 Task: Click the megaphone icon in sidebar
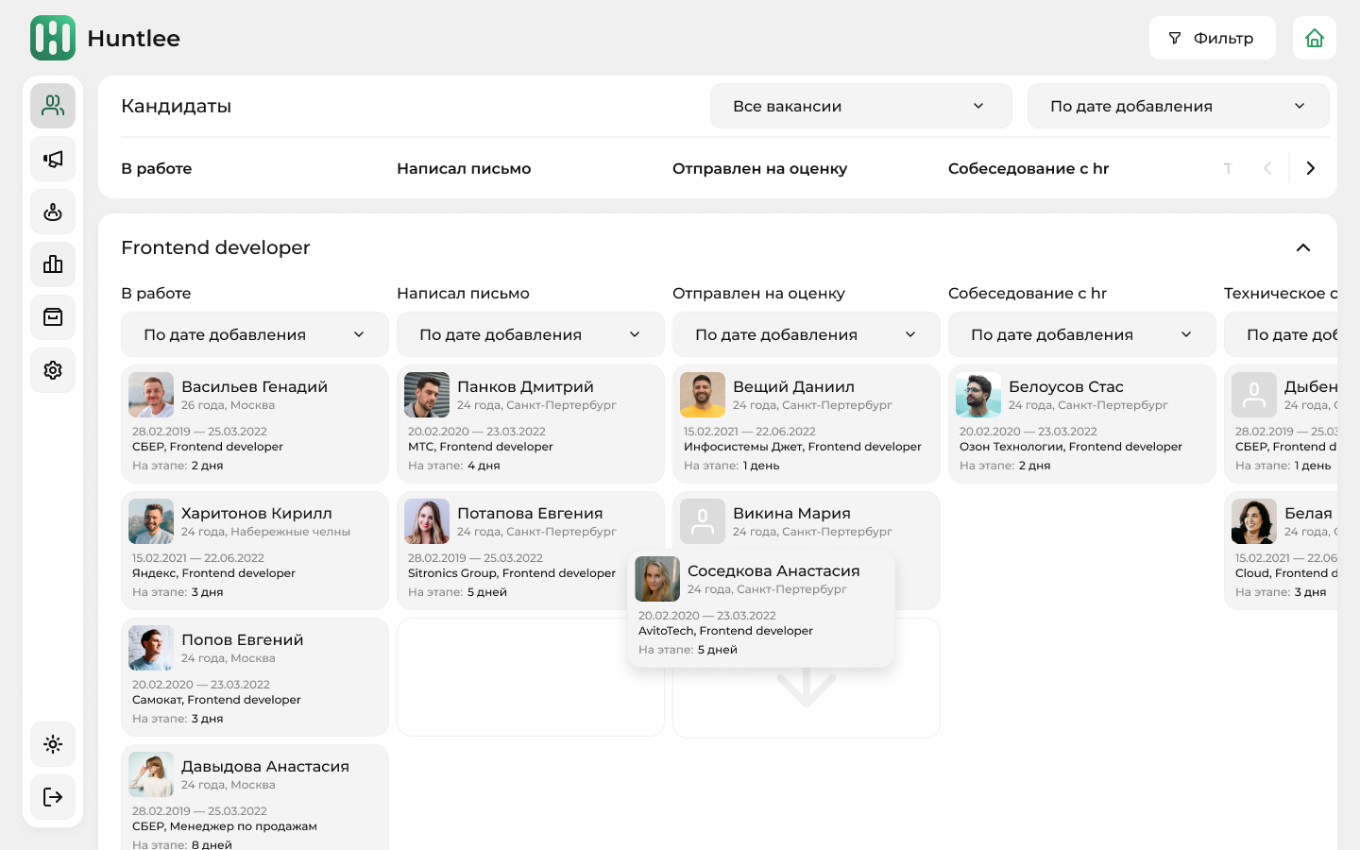click(x=53, y=159)
